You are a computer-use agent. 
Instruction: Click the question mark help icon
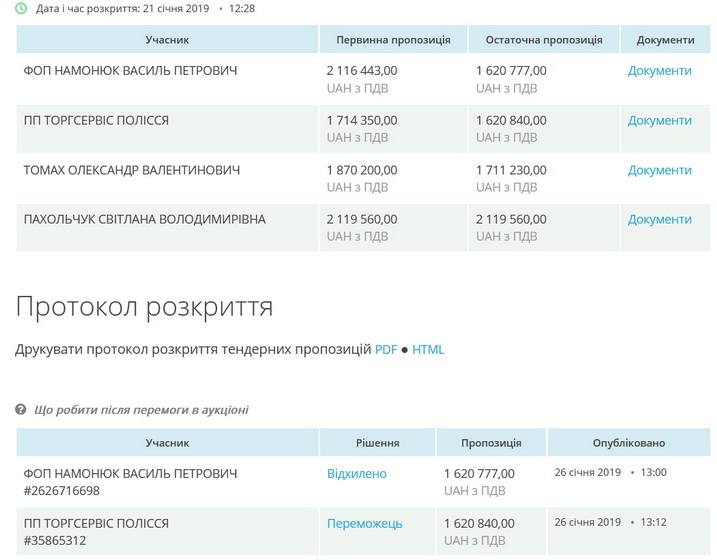tap(21, 410)
